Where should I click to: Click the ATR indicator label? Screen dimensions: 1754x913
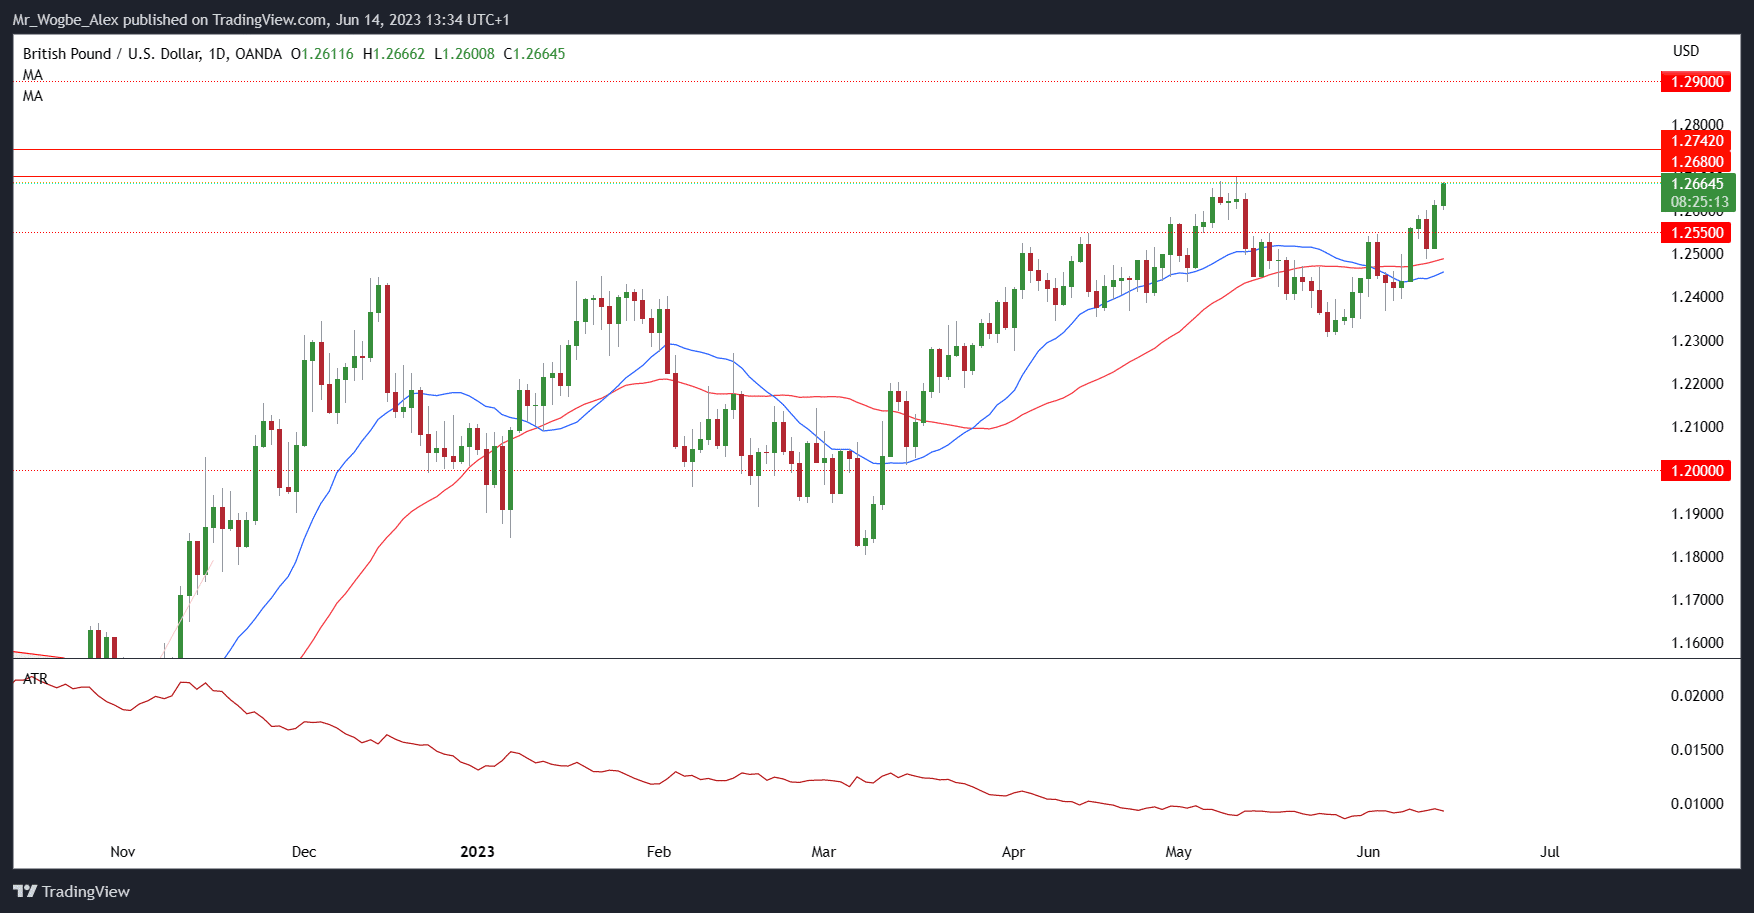pos(35,679)
